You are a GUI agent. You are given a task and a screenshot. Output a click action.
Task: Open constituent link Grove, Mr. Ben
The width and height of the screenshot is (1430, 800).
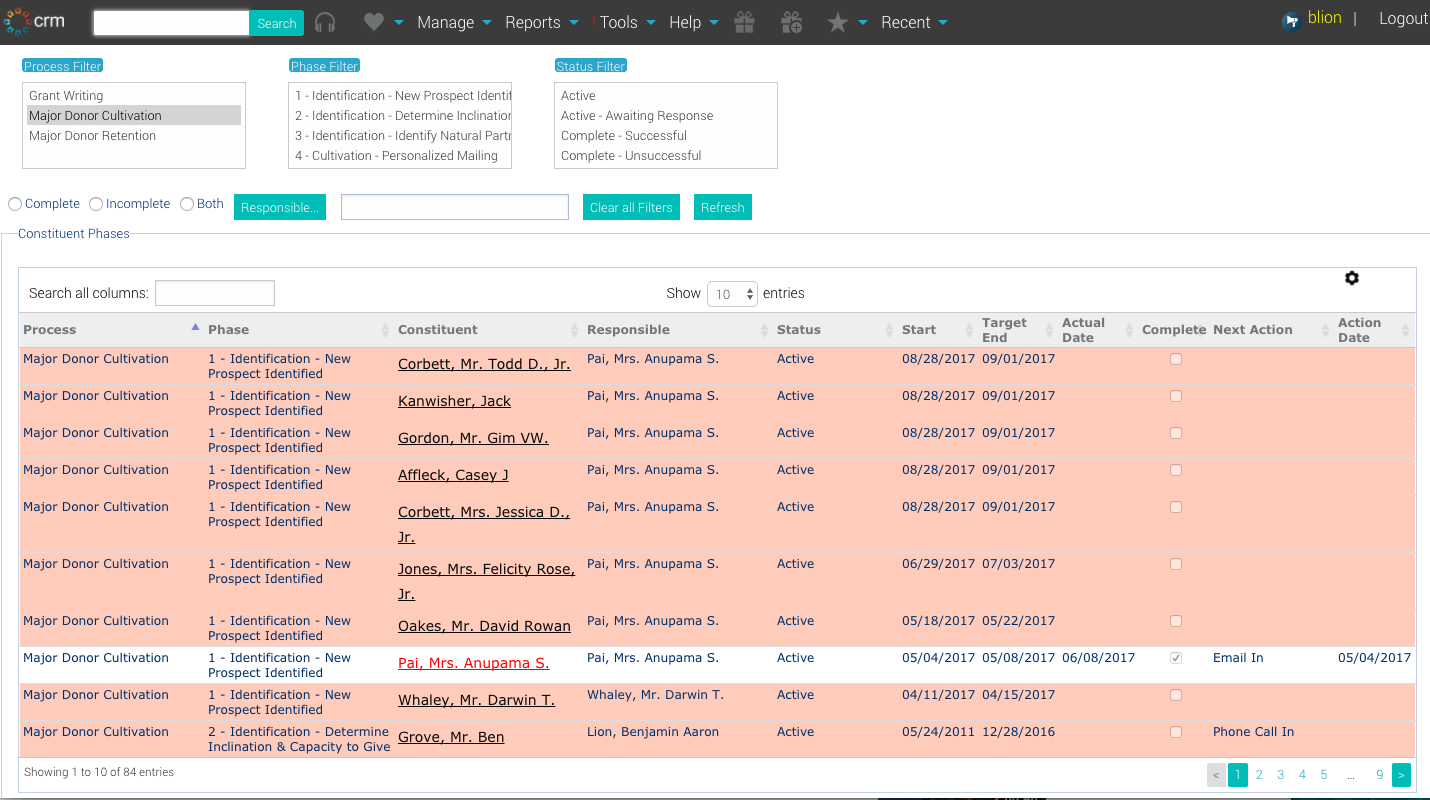(x=451, y=737)
